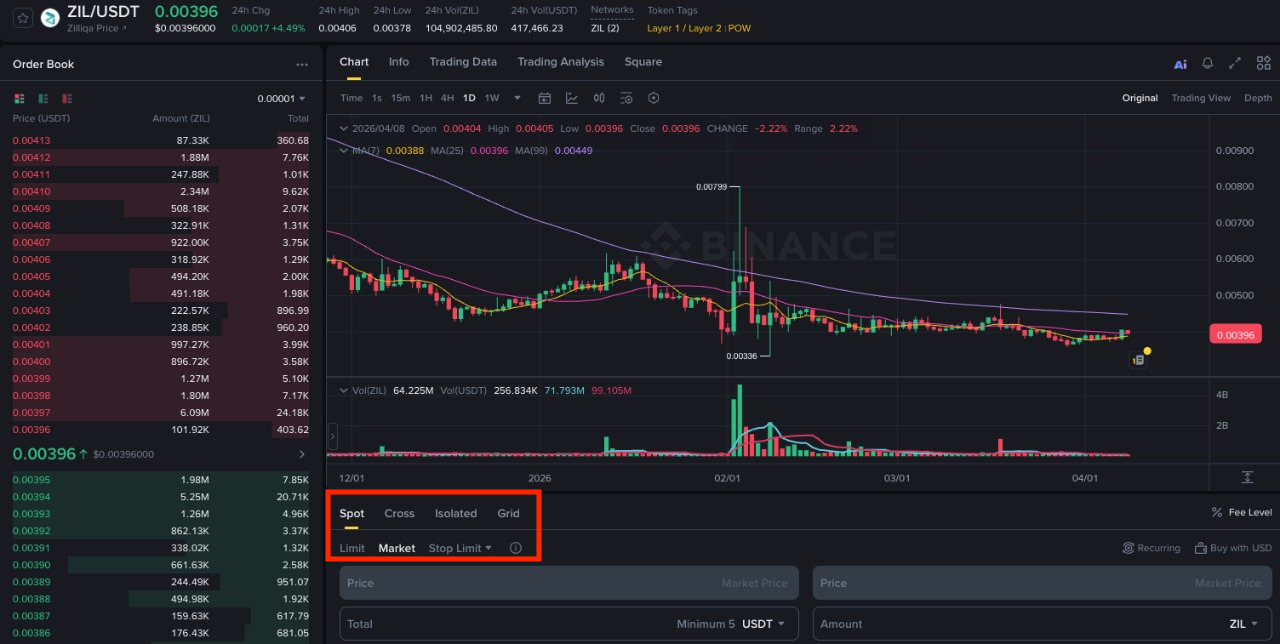The height and width of the screenshot is (644, 1280).
Task: Open order type info icon
Action: pyautogui.click(x=516, y=548)
